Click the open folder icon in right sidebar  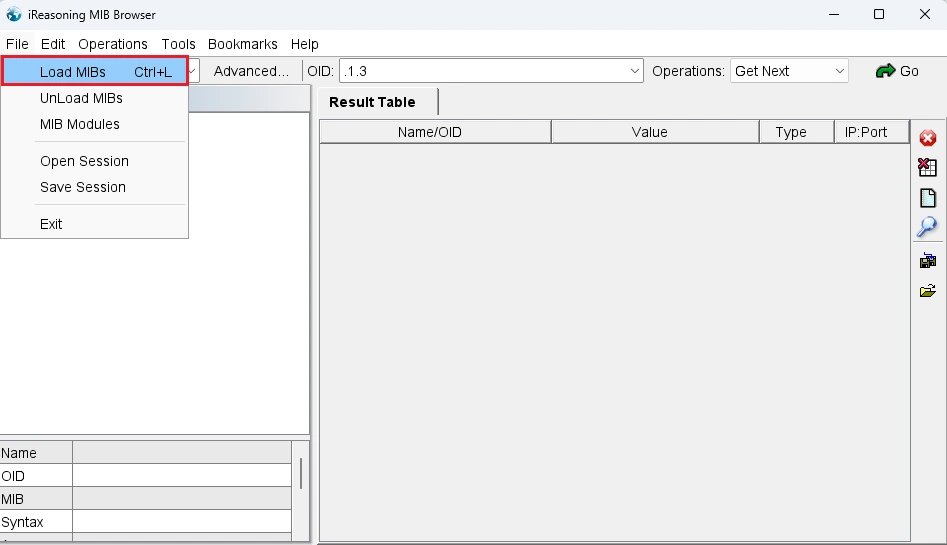(928, 291)
